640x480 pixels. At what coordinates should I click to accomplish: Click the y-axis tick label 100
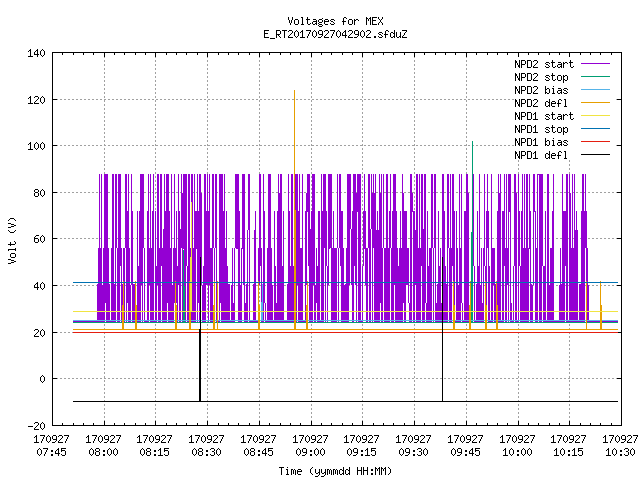36,146
